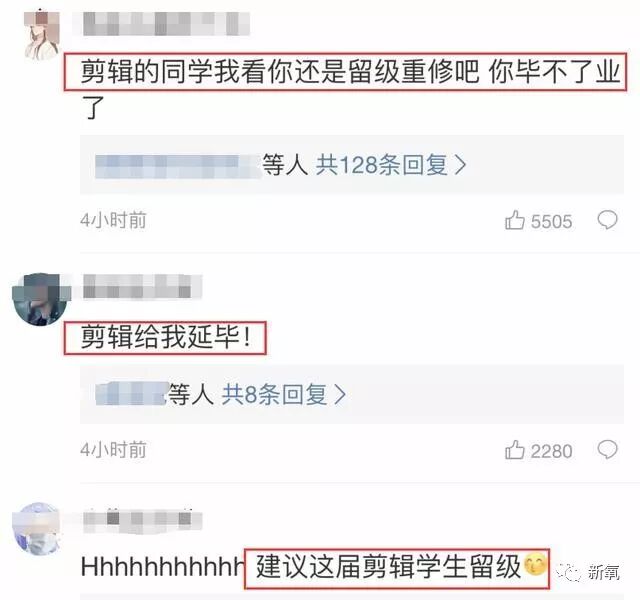
Task: Select comment text 剪辑给我延毕!
Action: tap(165, 338)
